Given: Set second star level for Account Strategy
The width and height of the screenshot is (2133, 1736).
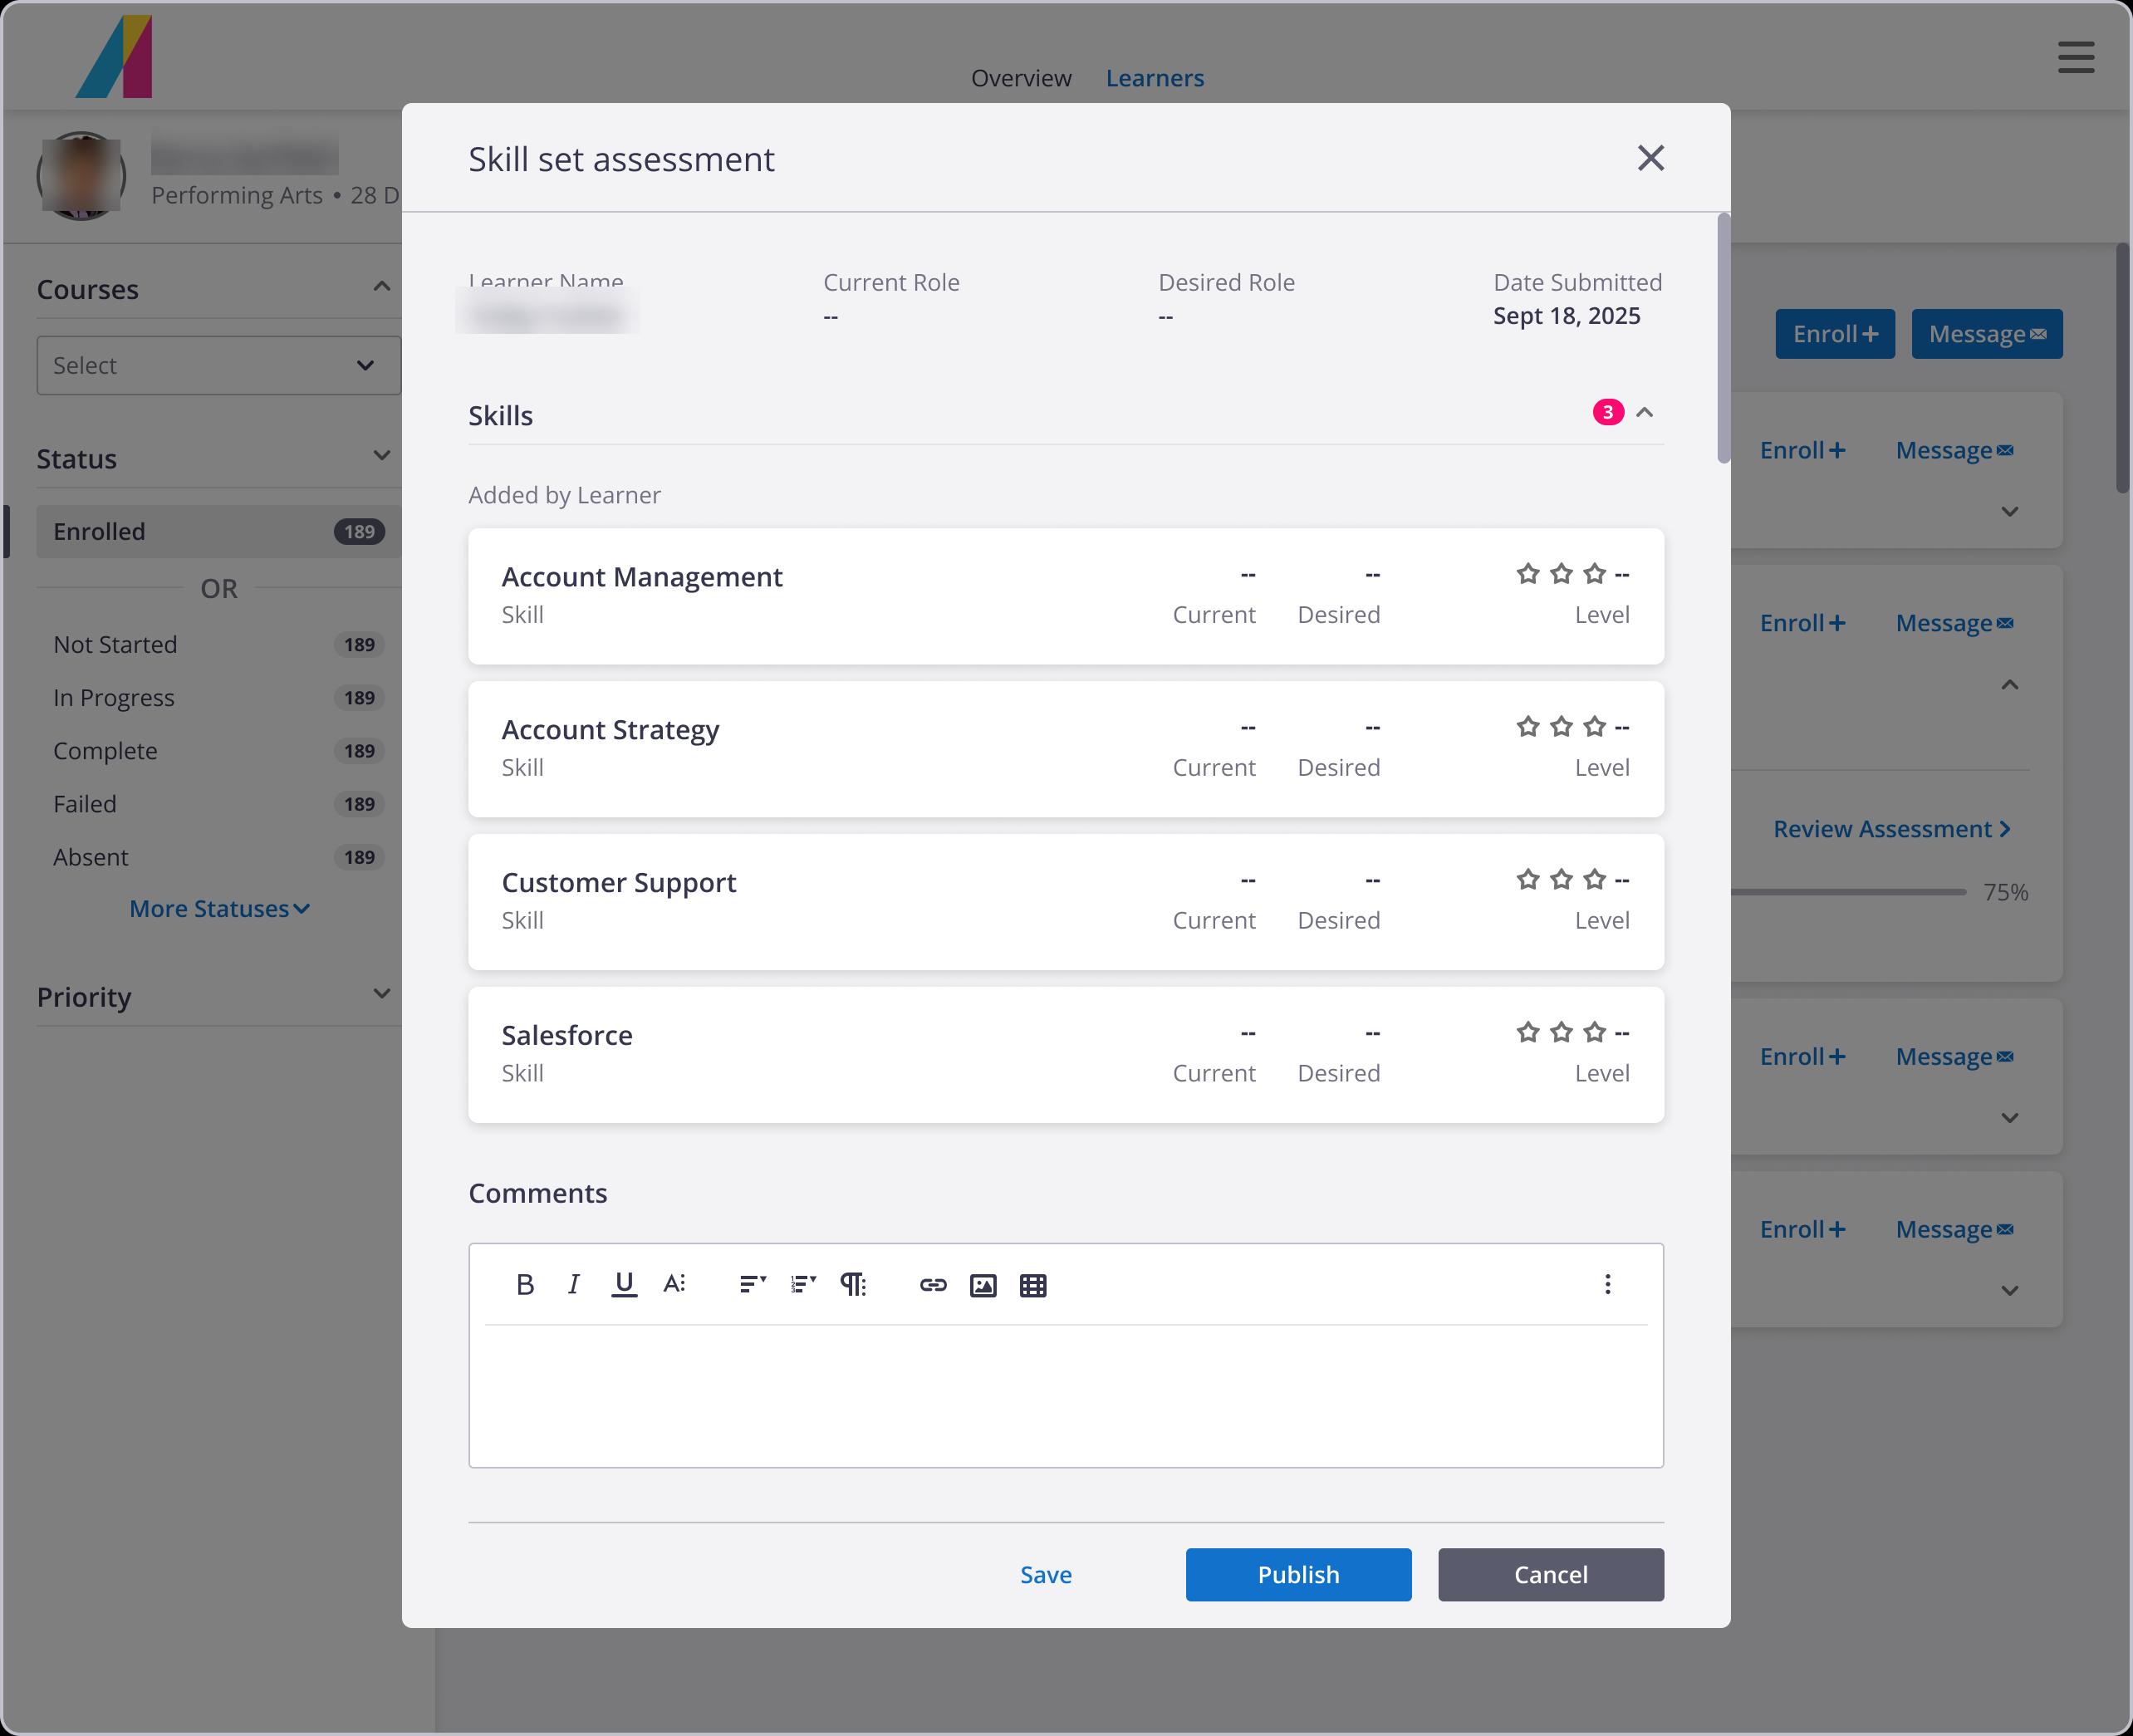Looking at the screenshot, I should [1562, 727].
